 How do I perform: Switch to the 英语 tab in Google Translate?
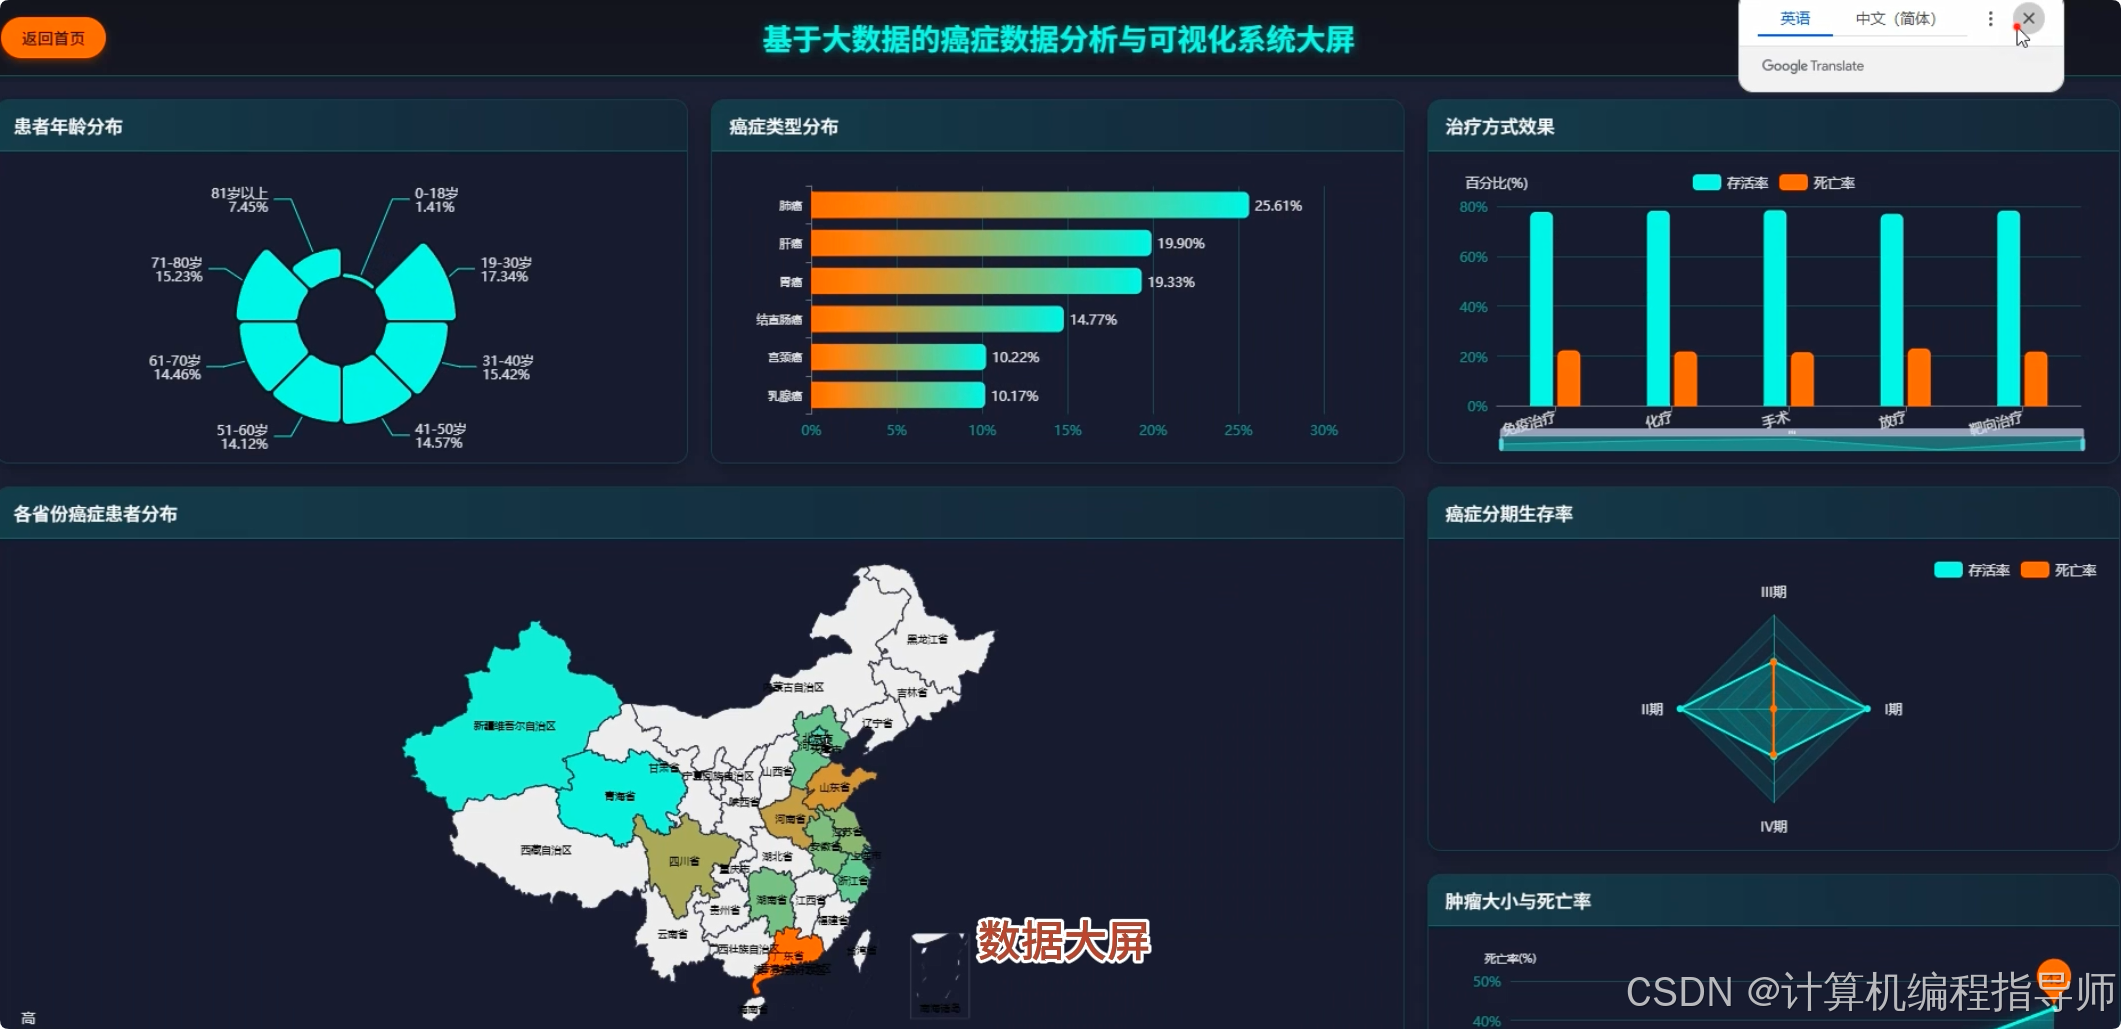1794,18
